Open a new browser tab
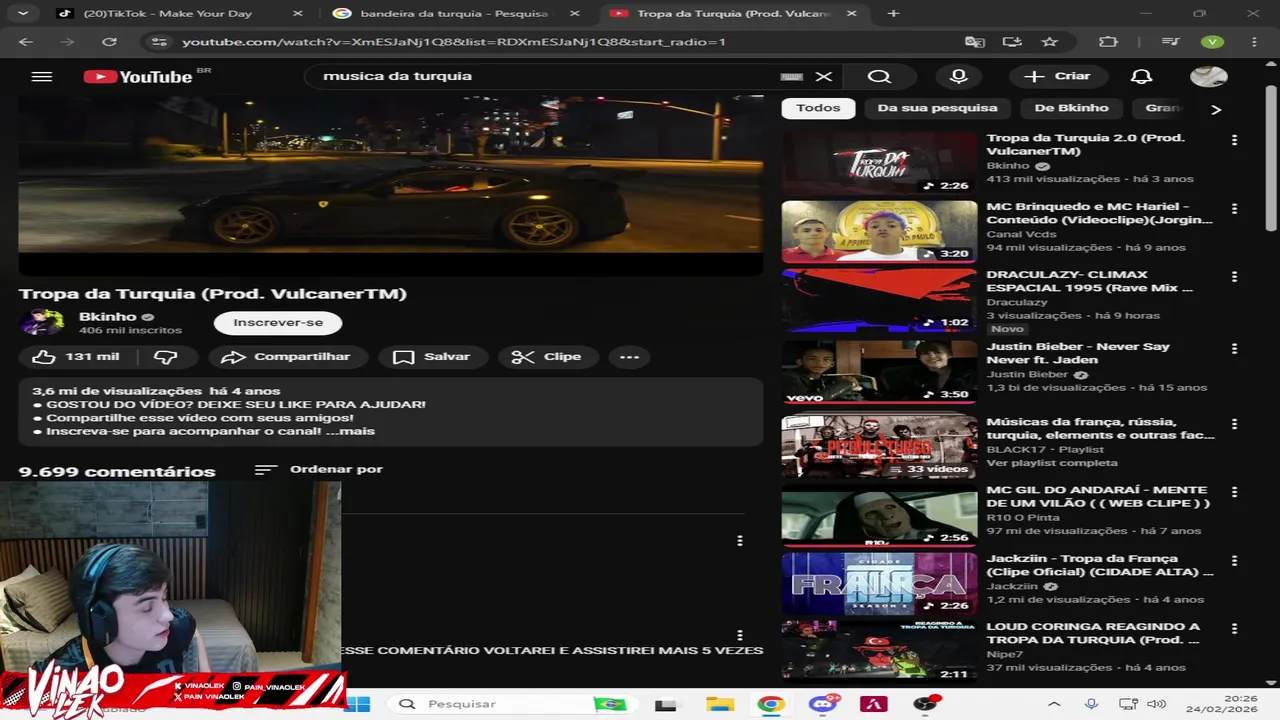Image resolution: width=1280 pixels, height=720 pixels. [x=893, y=14]
